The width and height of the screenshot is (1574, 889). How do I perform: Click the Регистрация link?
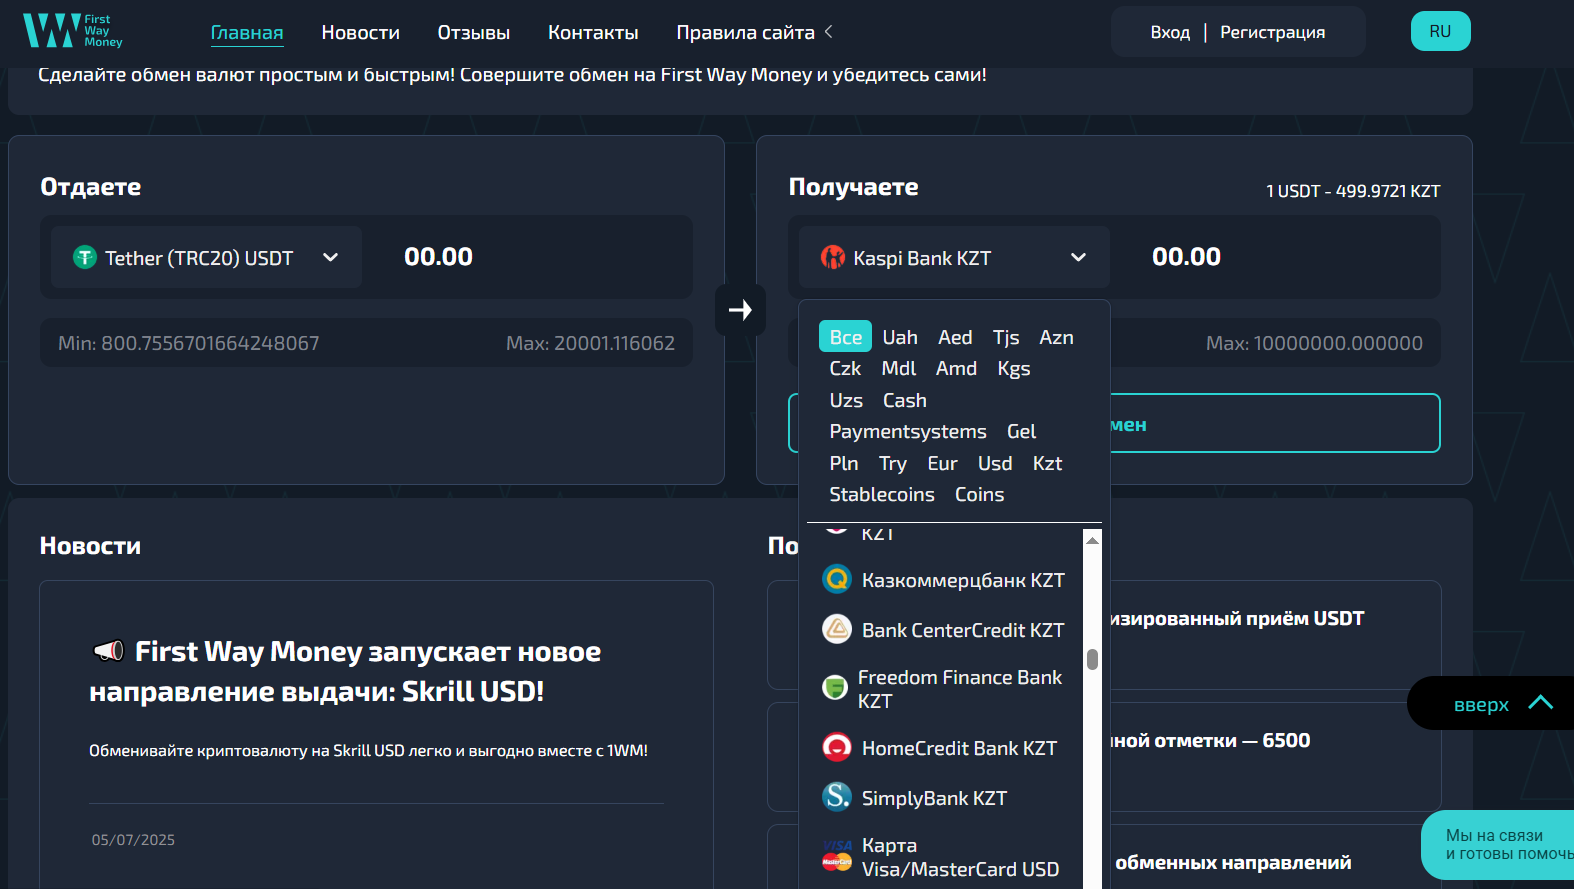[1272, 32]
